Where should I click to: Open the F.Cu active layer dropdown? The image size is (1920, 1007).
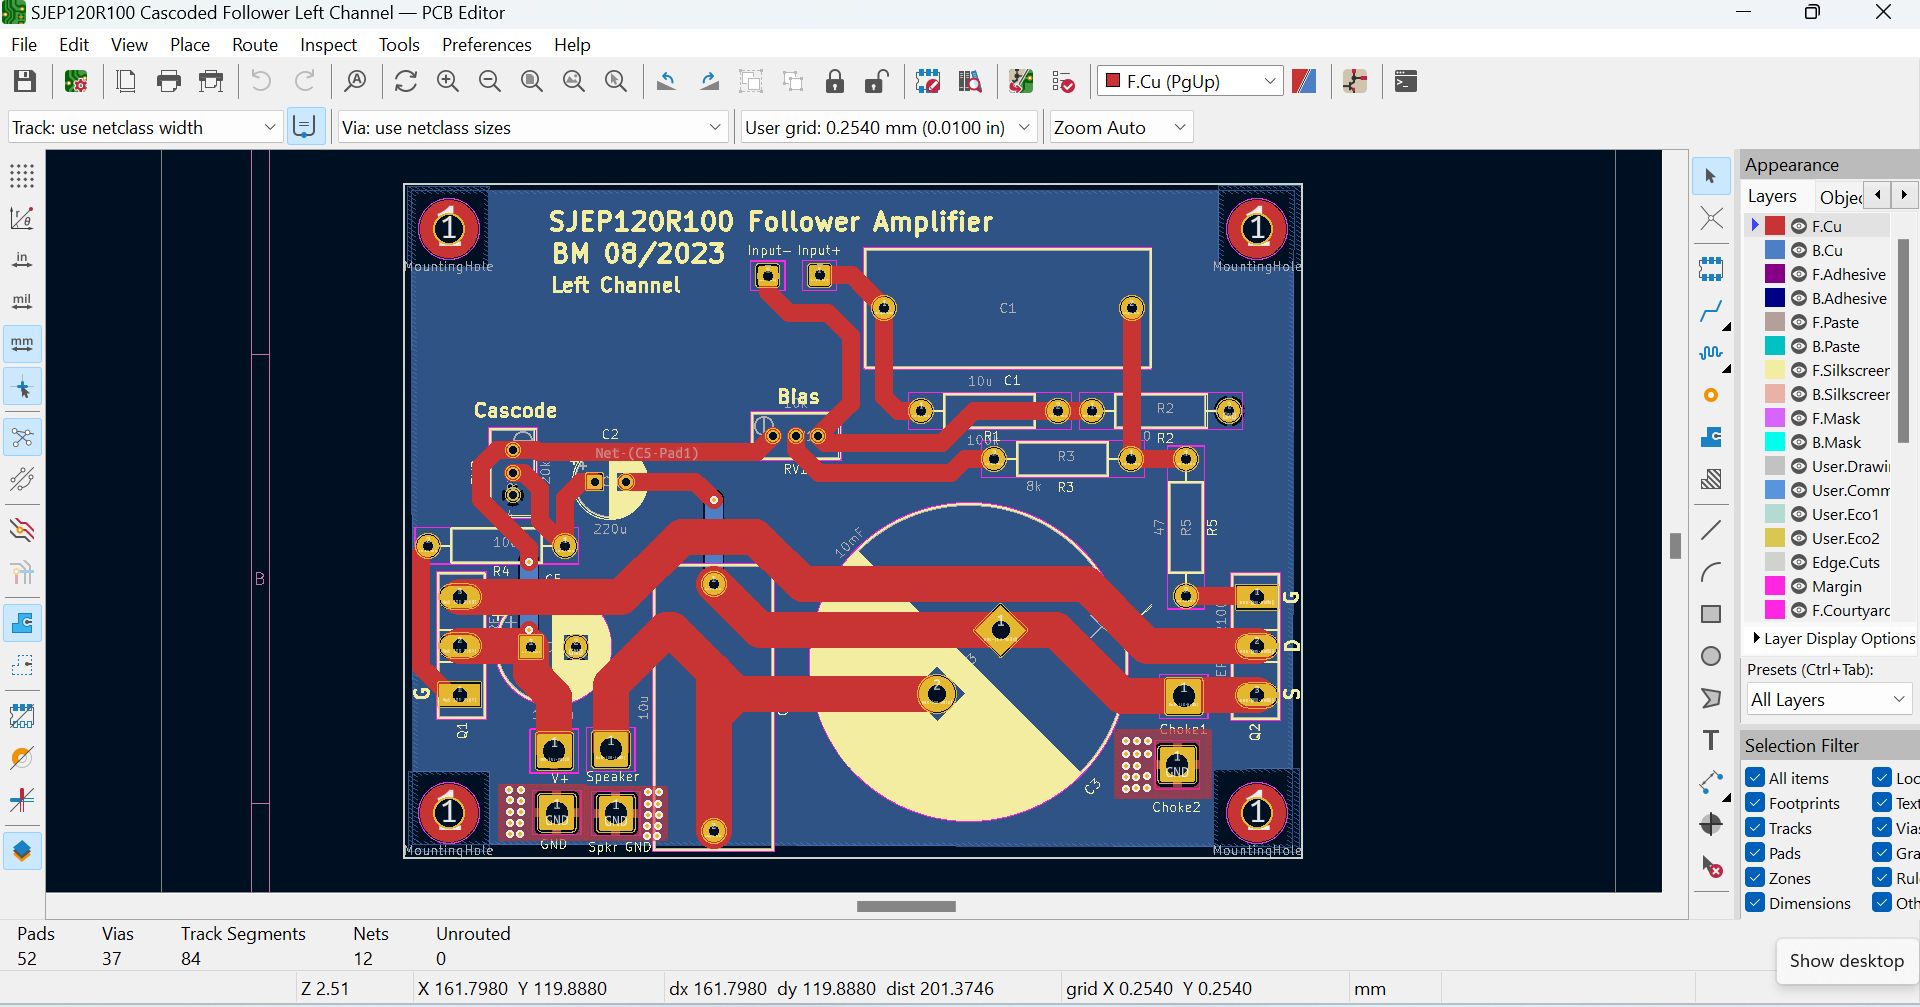(x=1190, y=82)
